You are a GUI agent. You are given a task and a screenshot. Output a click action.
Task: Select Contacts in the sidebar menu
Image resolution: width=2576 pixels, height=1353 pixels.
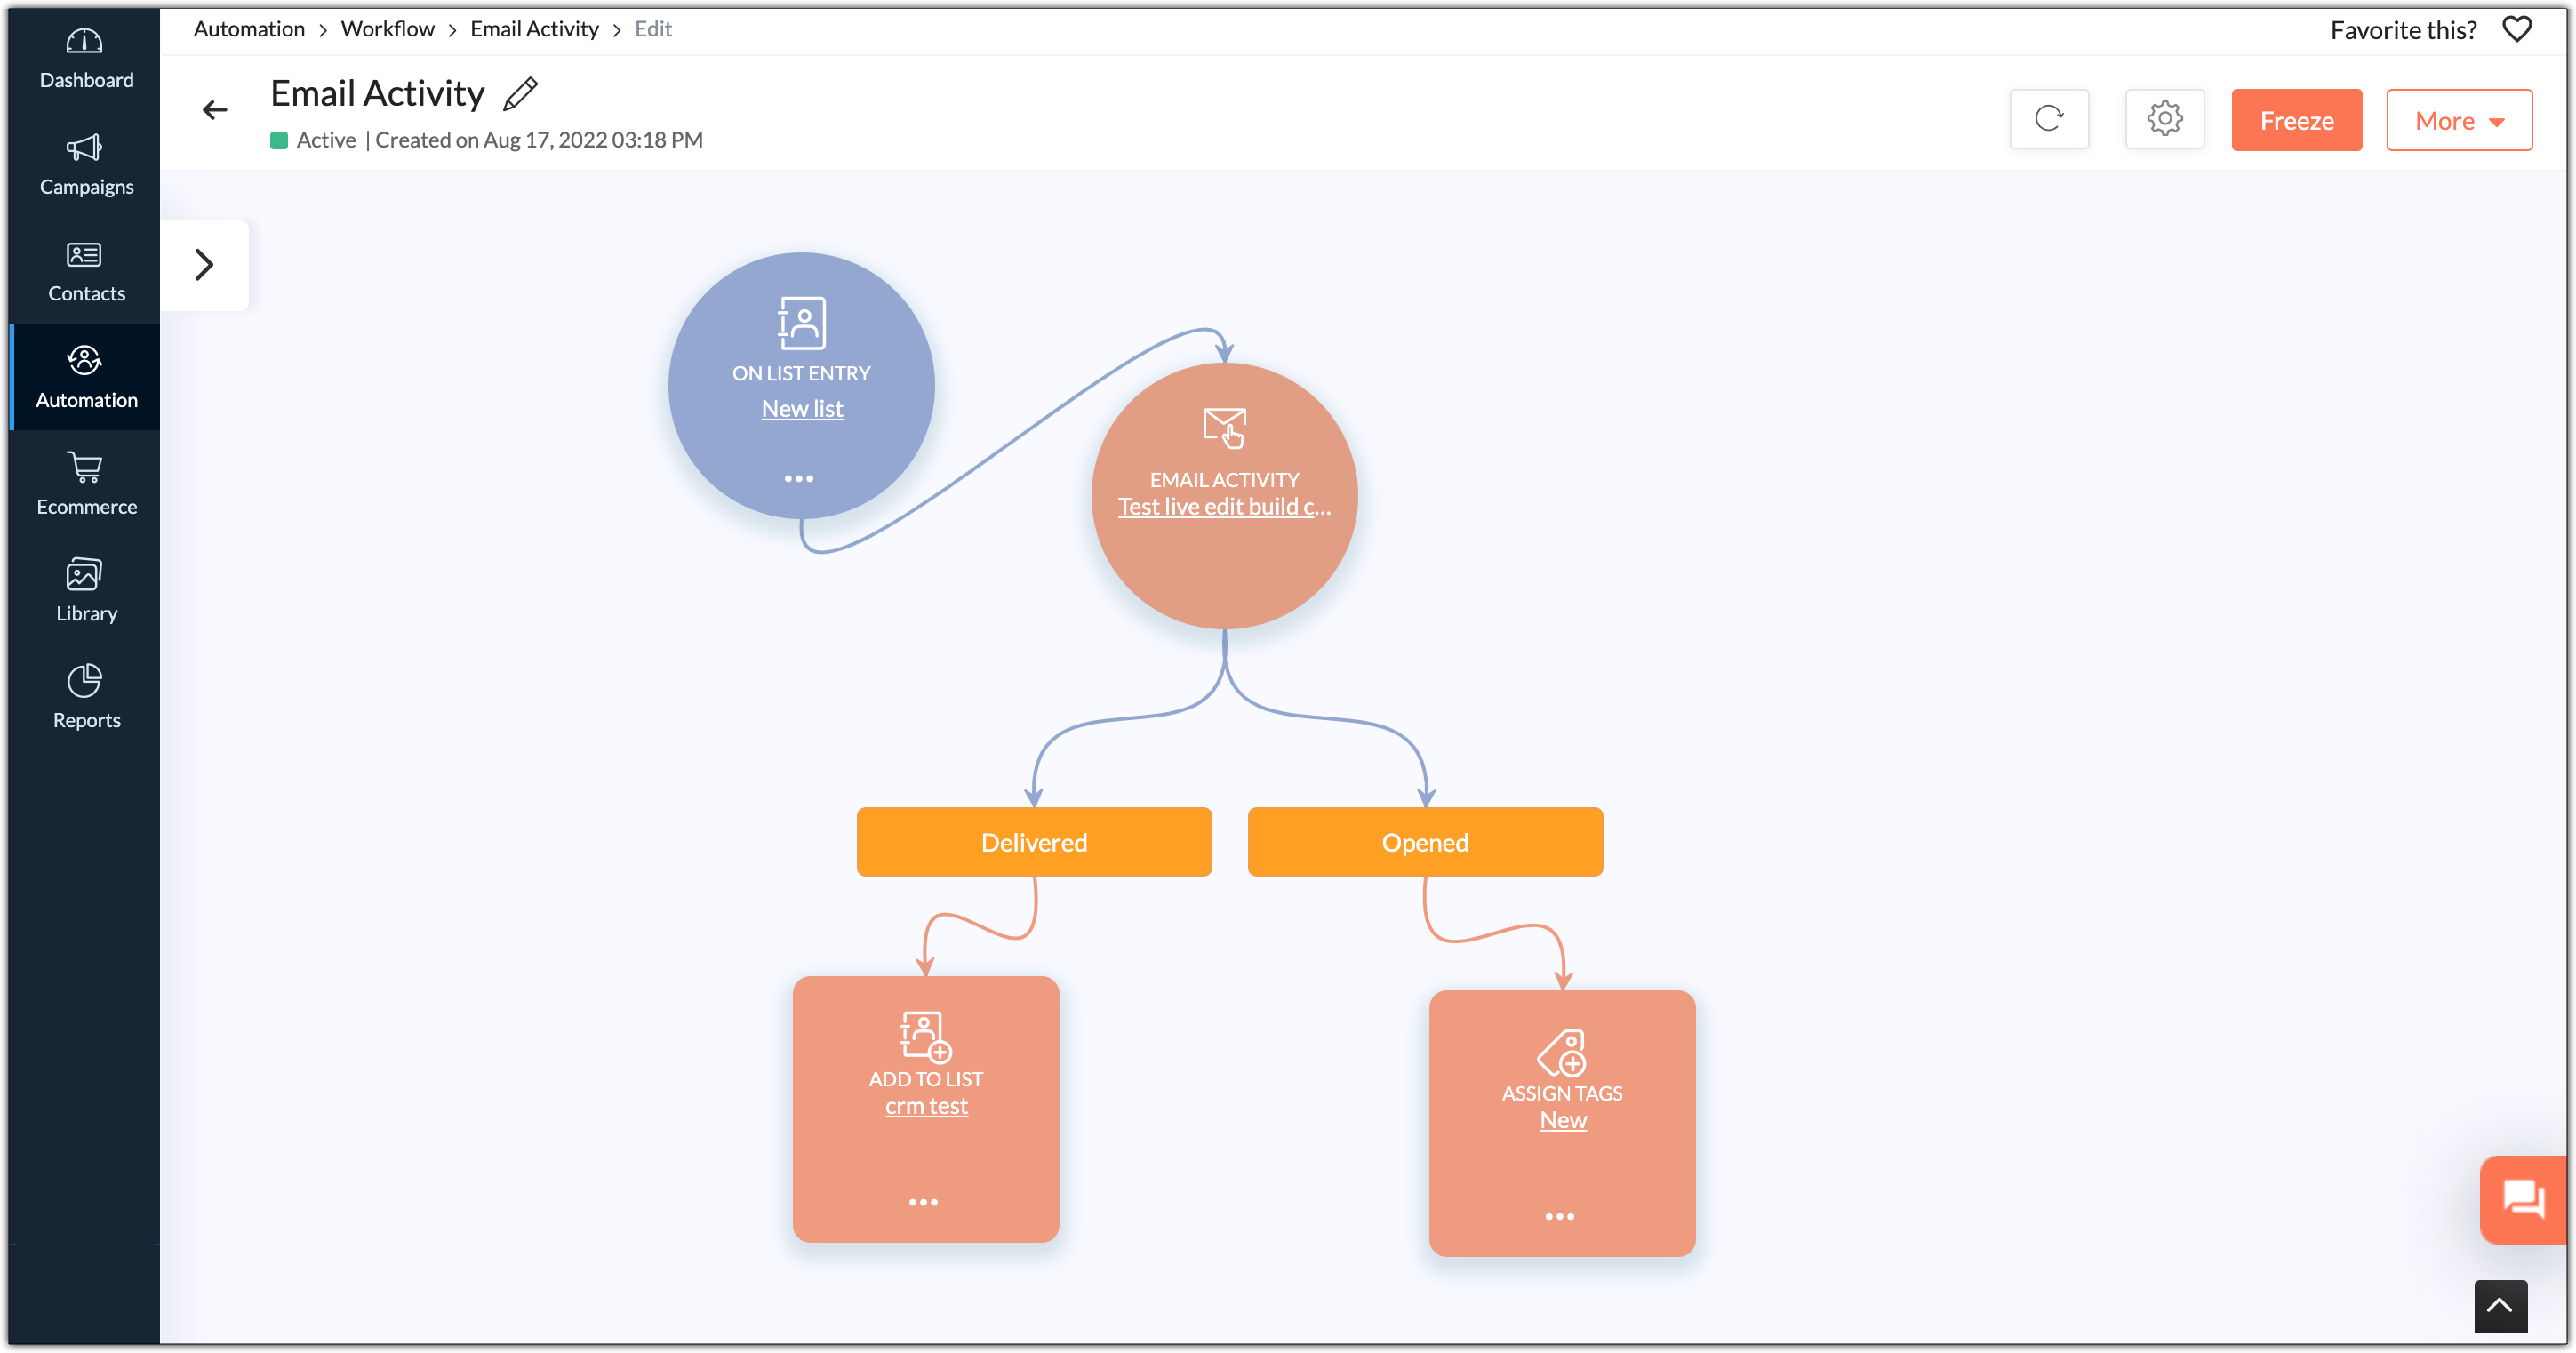pyautogui.click(x=86, y=271)
